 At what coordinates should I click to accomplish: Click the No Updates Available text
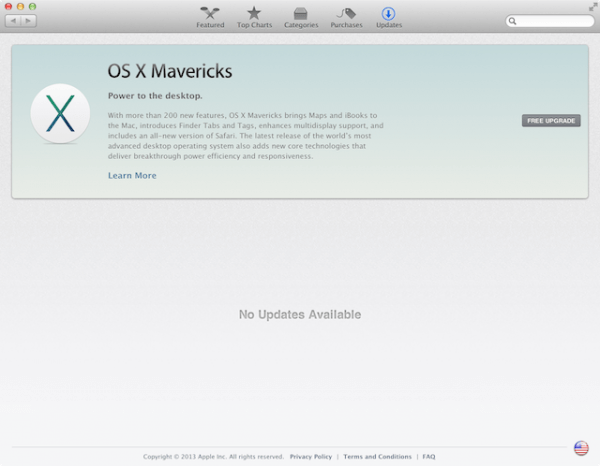[300, 314]
